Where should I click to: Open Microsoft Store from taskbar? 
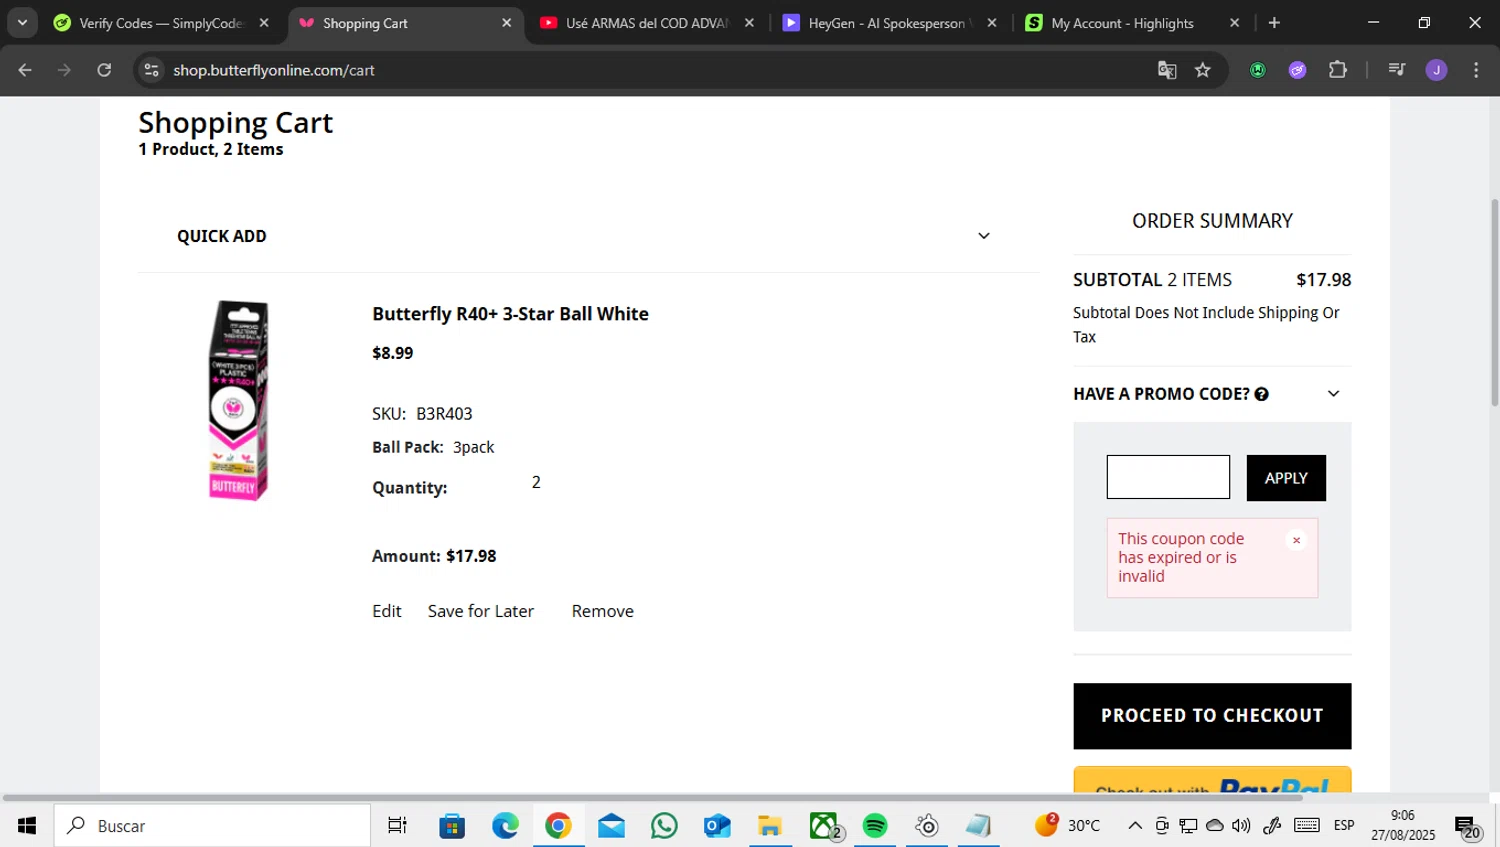tap(452, 826)
